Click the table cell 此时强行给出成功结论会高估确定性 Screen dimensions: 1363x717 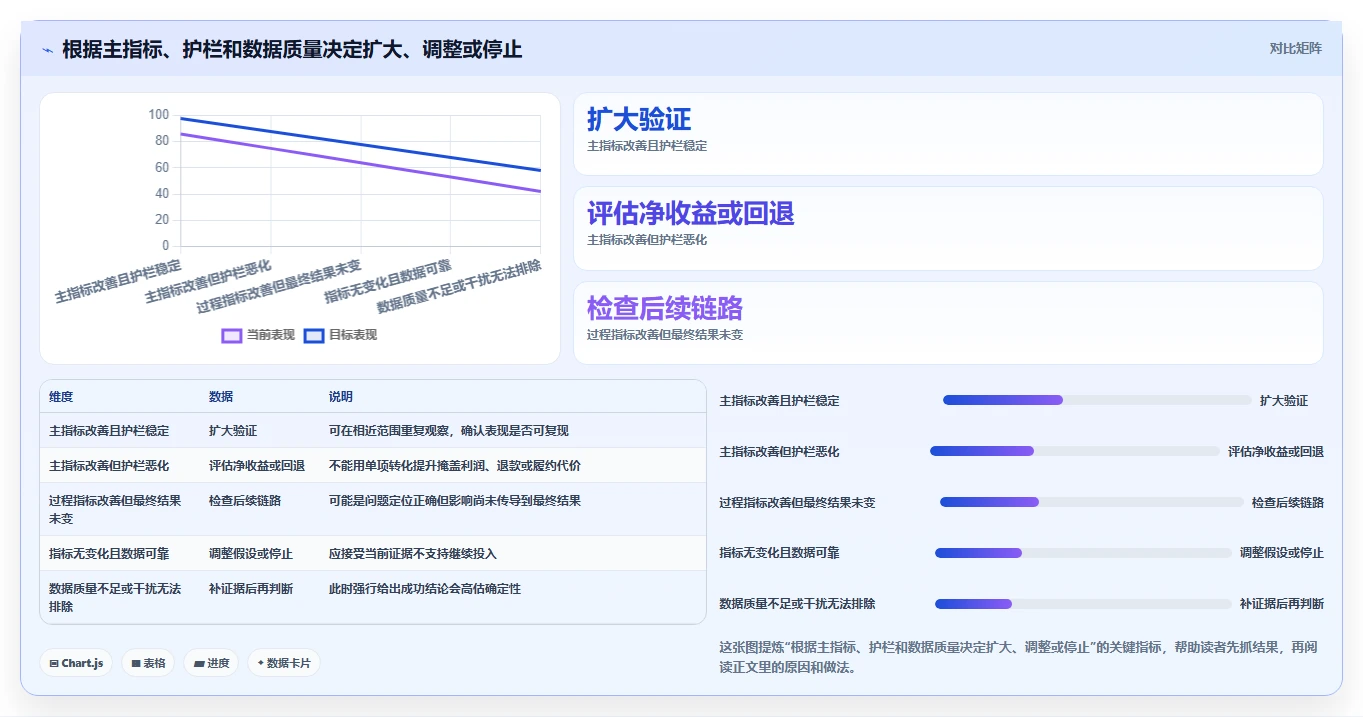tap(425, 589)
